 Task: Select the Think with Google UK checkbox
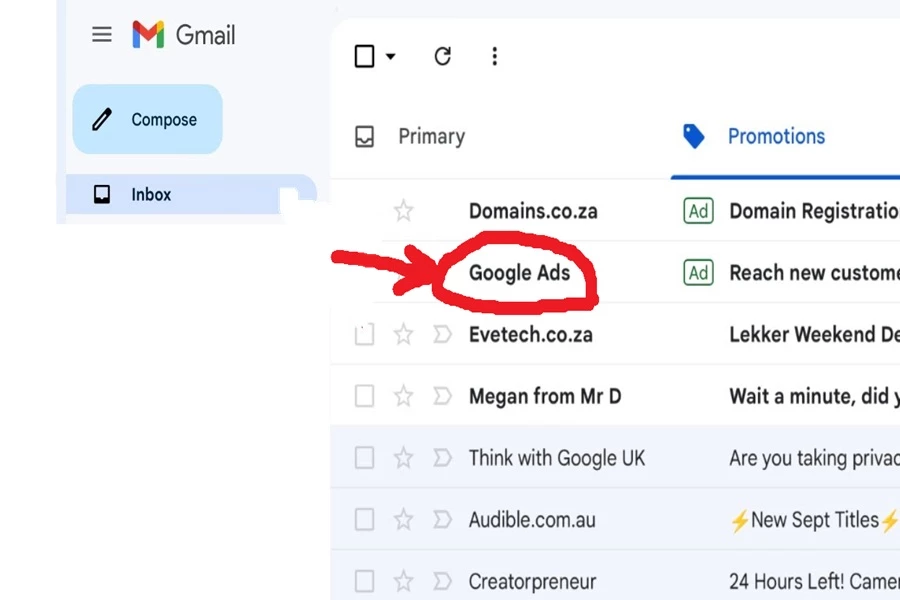pyautogui.click(x=364, y=458)
